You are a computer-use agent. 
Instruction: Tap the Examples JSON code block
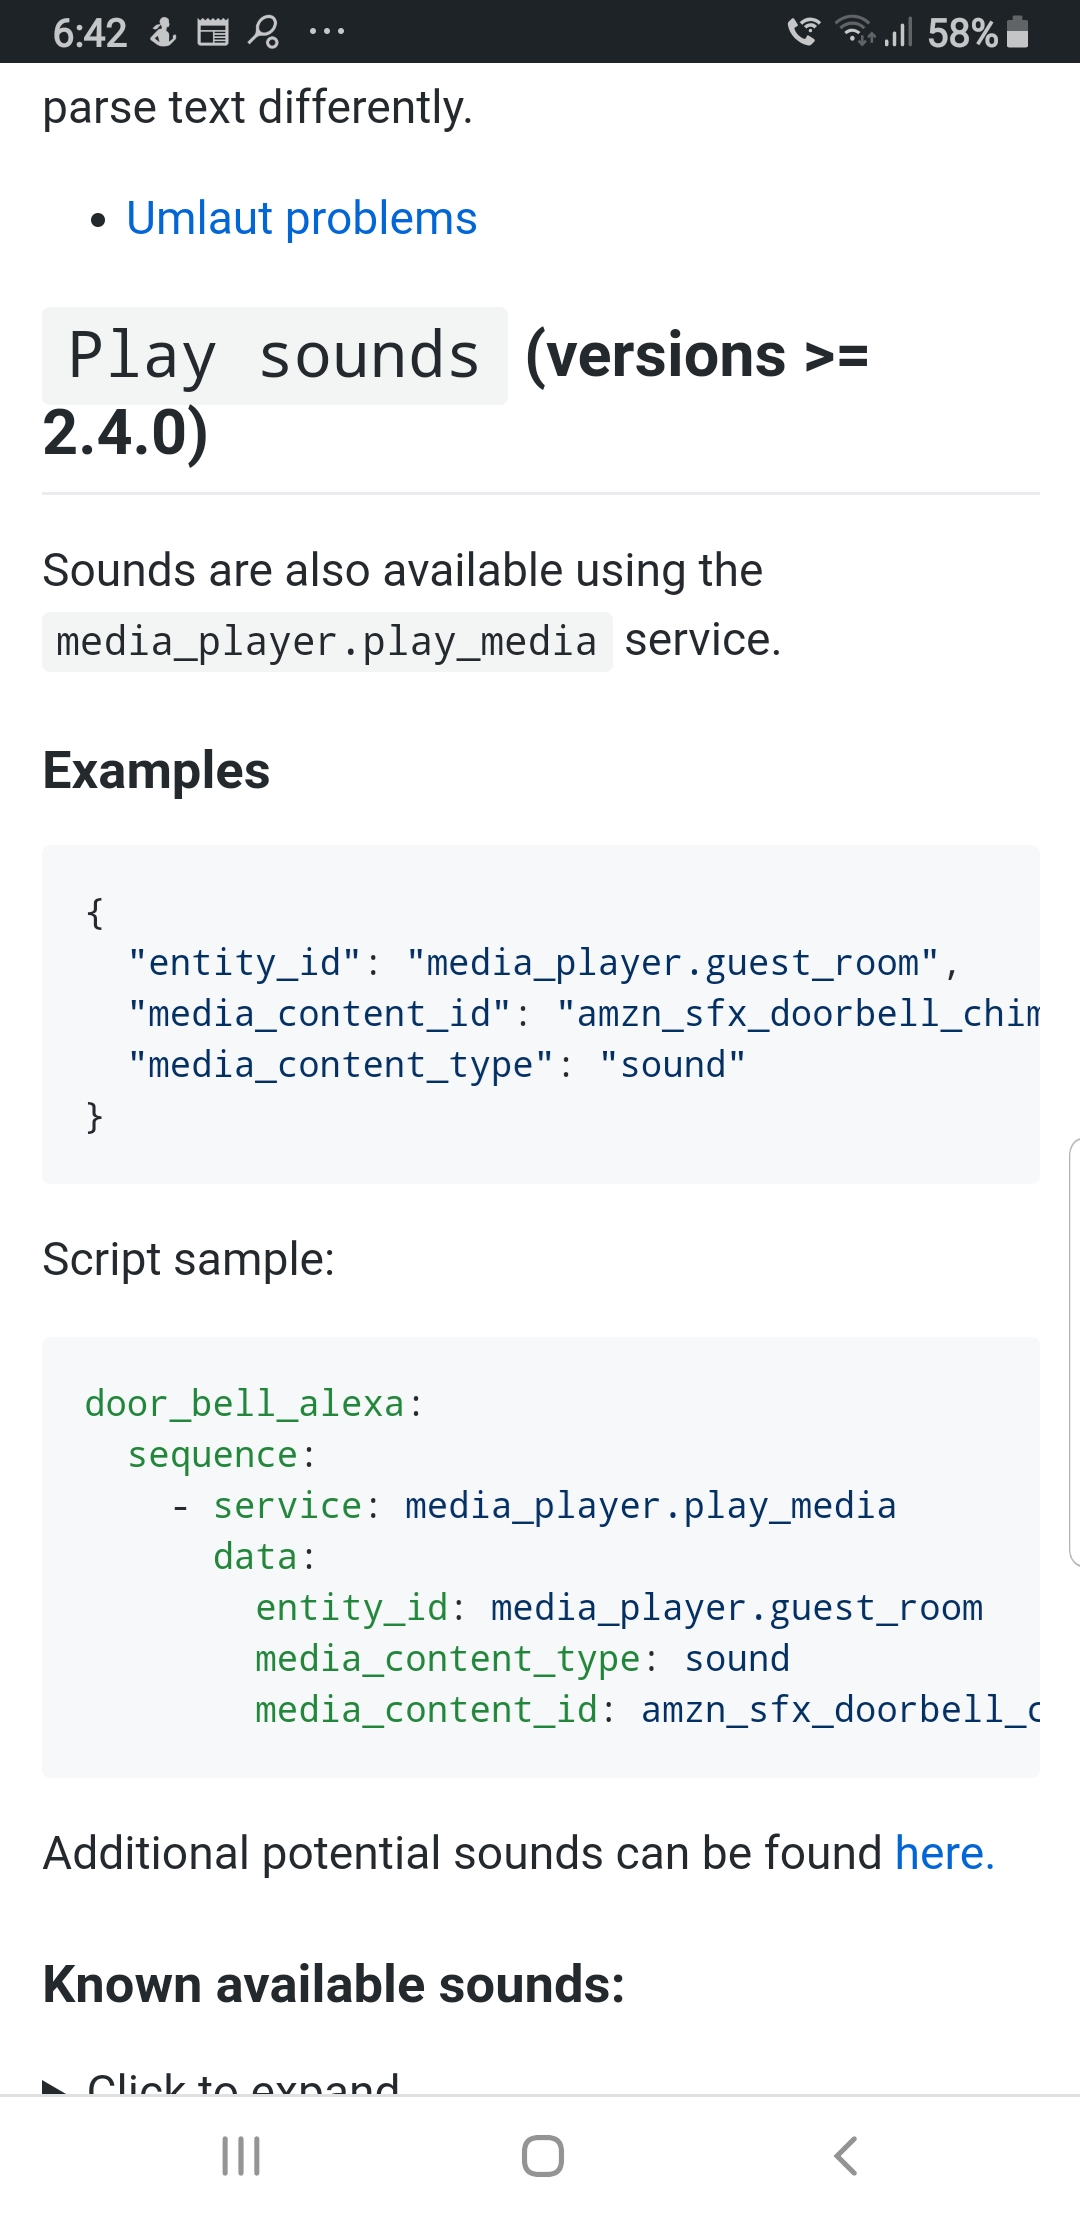click(x=540, y=1013)
